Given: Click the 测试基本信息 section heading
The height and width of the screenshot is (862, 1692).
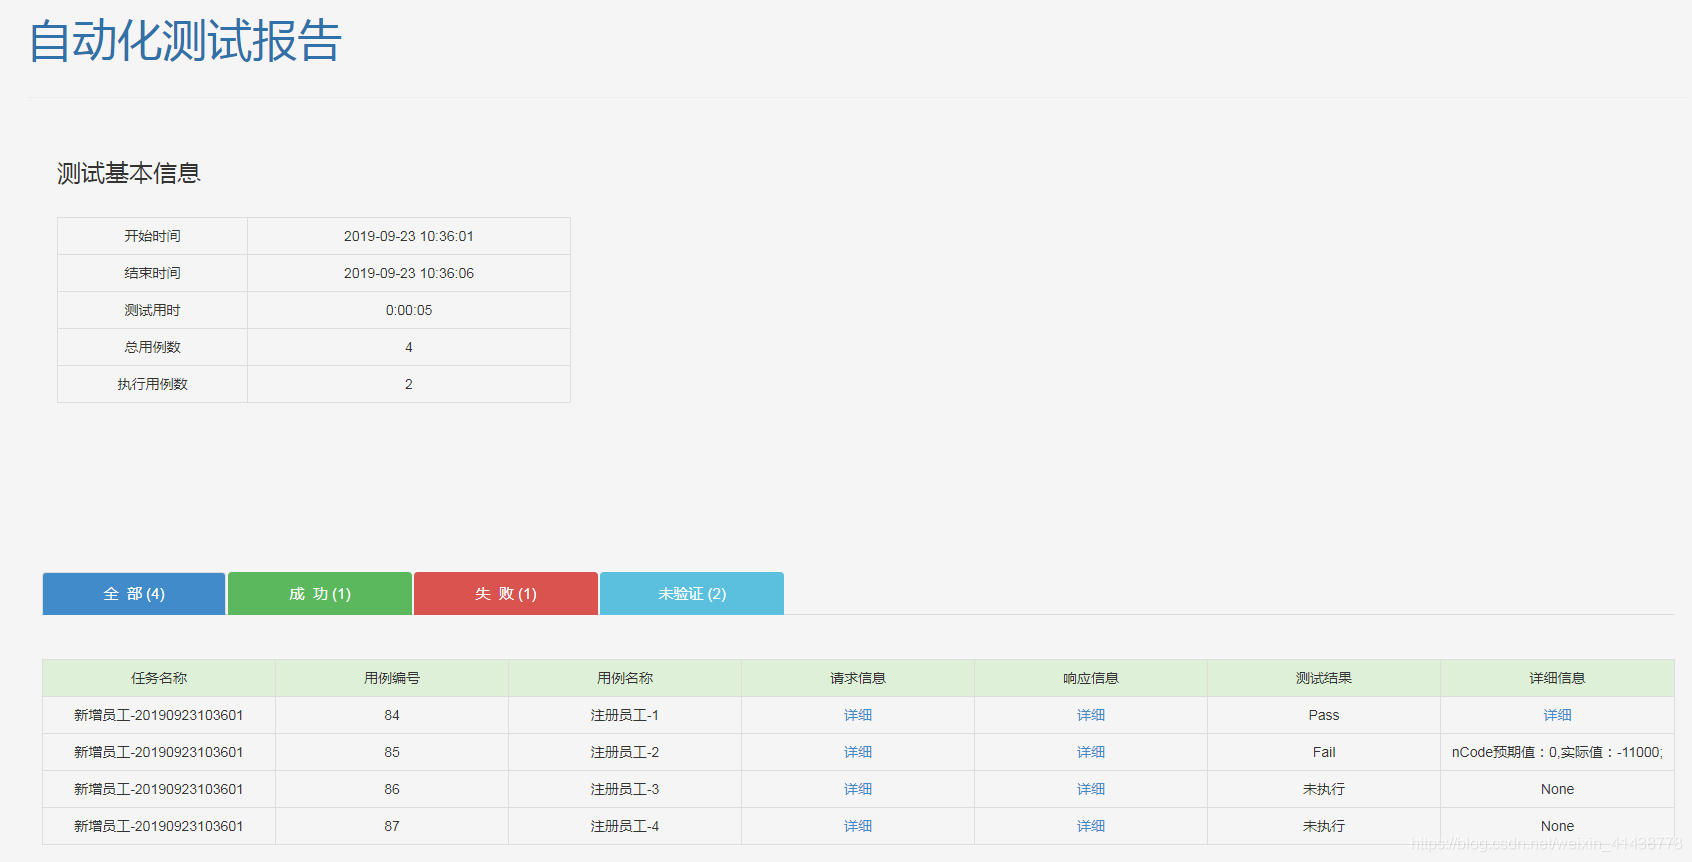Looking at the screenshot, I should [129, 173].
